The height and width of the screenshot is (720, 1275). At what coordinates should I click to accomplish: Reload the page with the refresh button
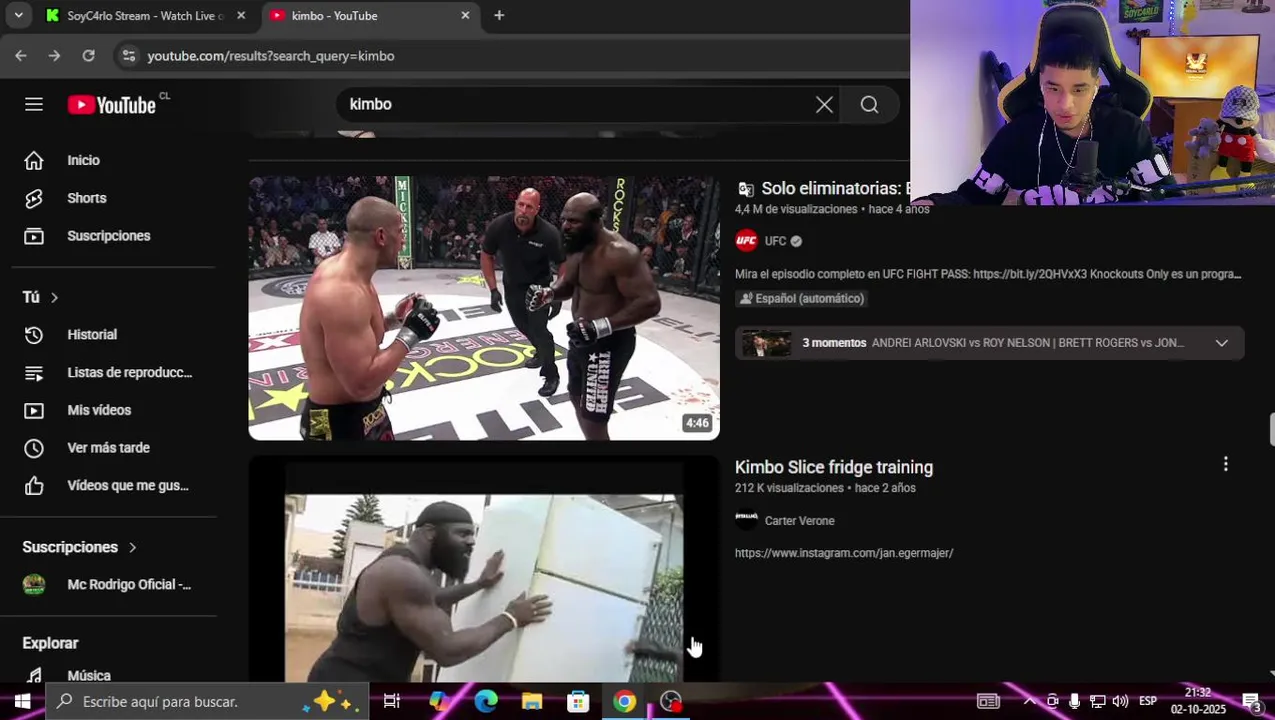pyautogui.click(x=88, y=56)
